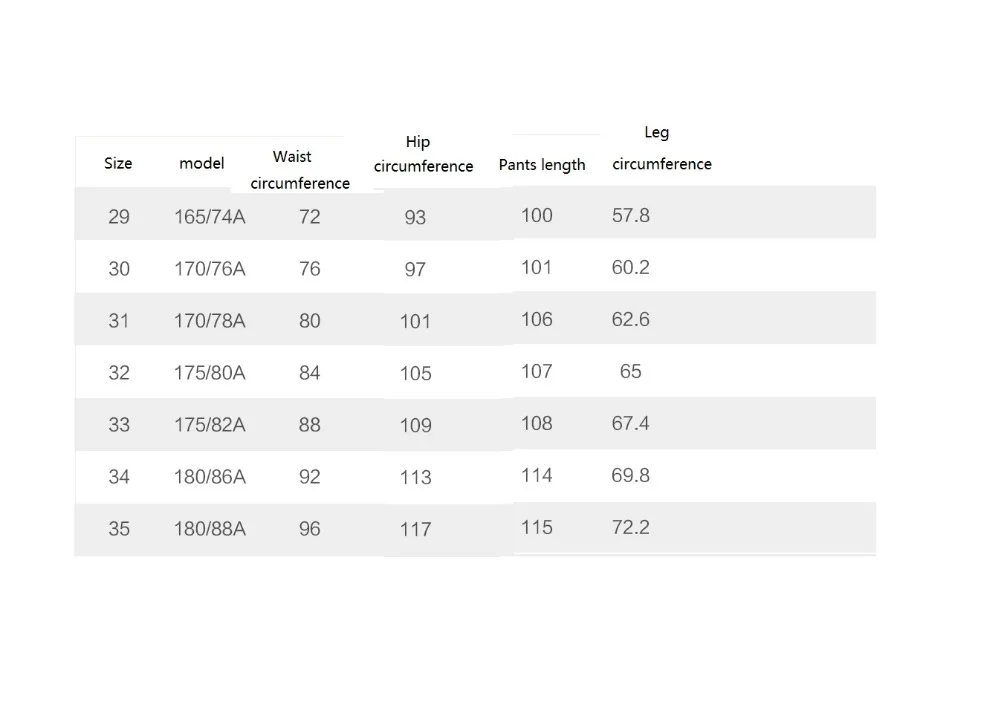This screenshot has height=719, width=1000.
Task: Click the Pants length header
Action: click(x=542, y=165)
